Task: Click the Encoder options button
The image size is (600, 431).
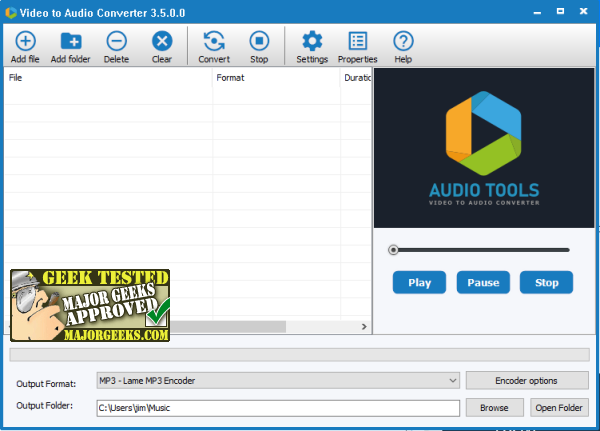Action: tap(527, 380)
